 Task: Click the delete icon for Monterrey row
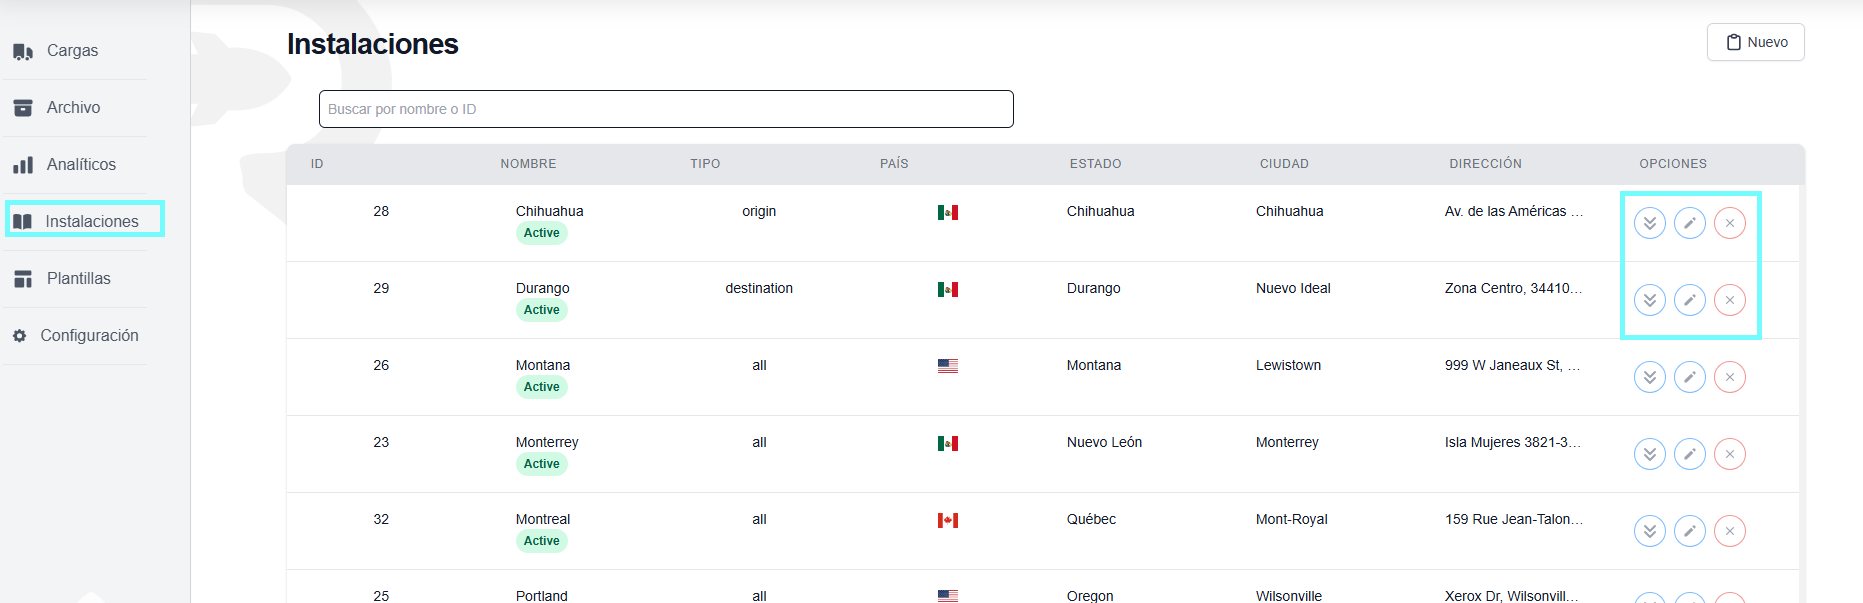point(1729,454)
